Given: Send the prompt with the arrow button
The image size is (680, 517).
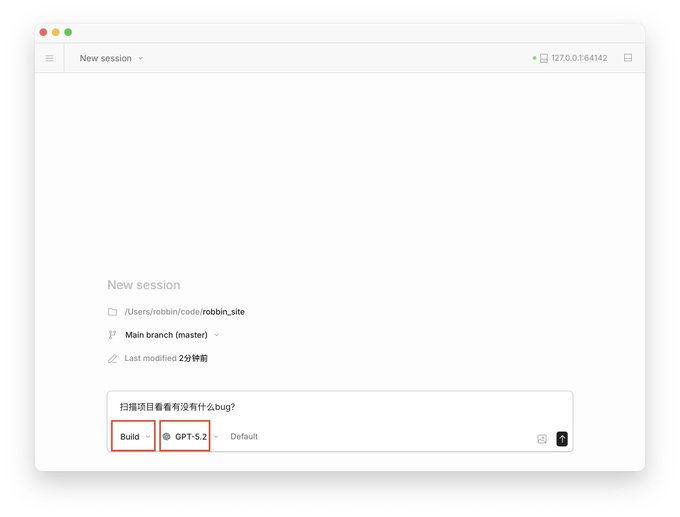Looking at the screenshot, I should click(x=562, y=438).
